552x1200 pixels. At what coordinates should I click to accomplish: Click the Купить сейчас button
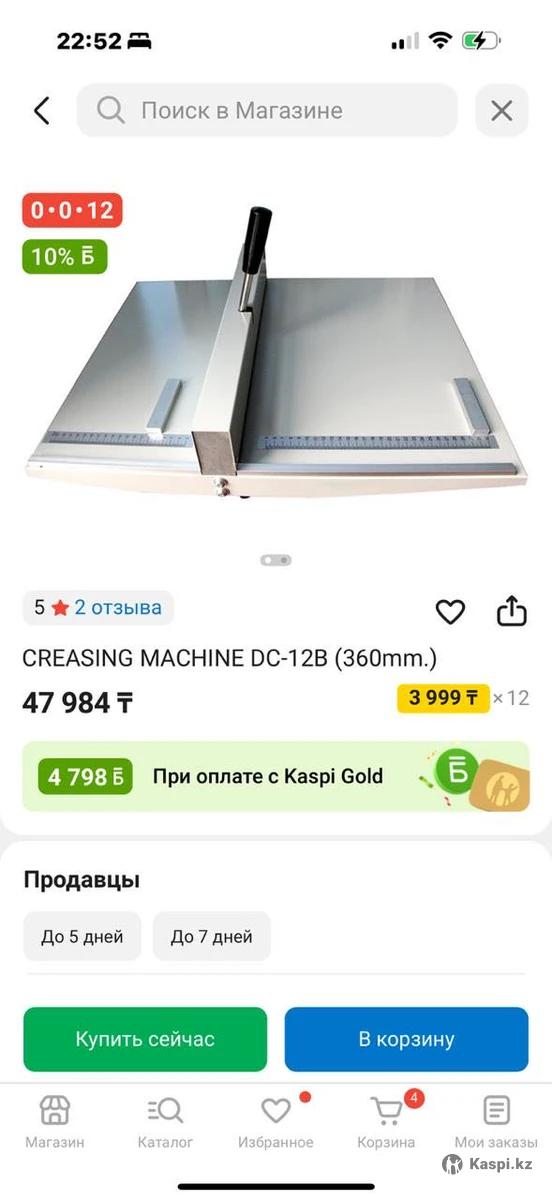point(145,1039)
